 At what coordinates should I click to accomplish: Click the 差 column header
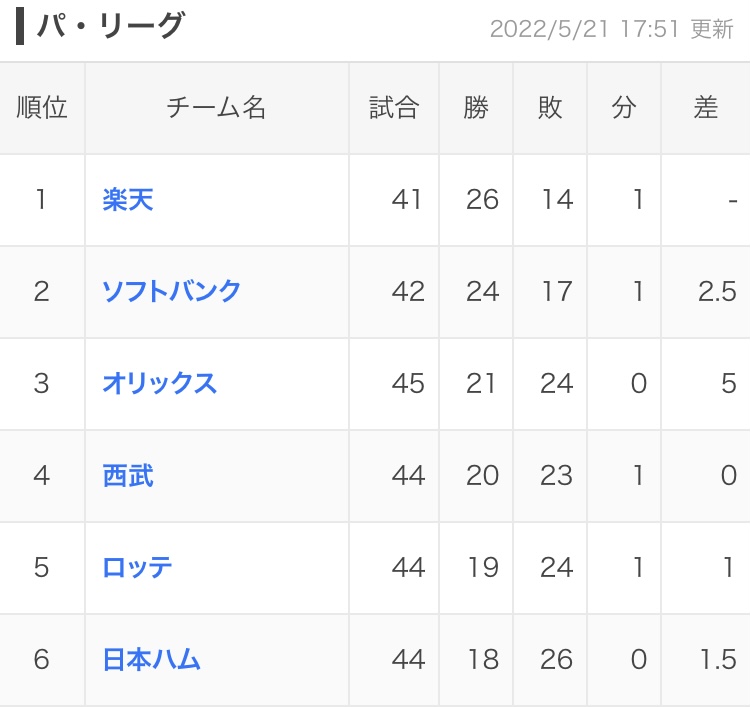(x=706, y=108)
